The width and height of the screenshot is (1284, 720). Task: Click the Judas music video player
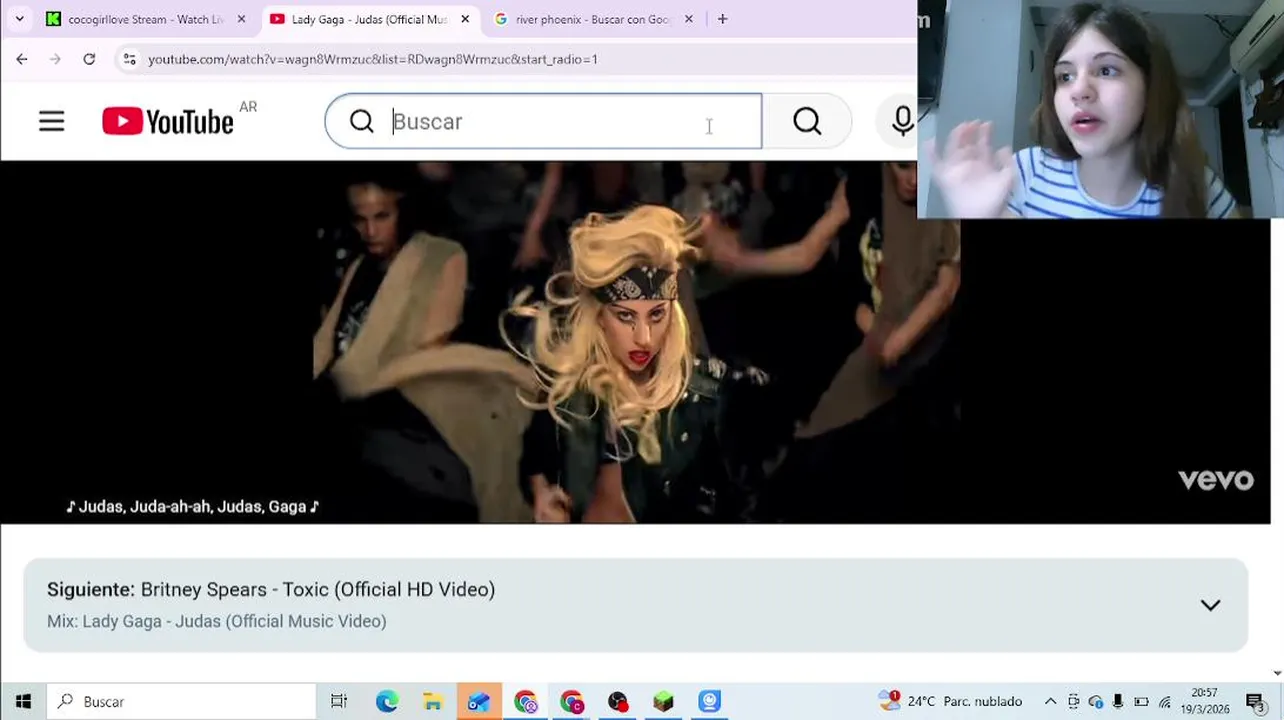635,342
